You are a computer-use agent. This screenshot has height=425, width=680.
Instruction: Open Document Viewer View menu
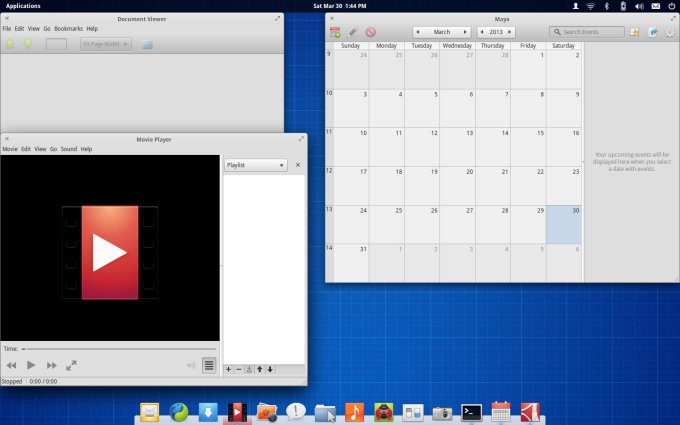point(34,29)
